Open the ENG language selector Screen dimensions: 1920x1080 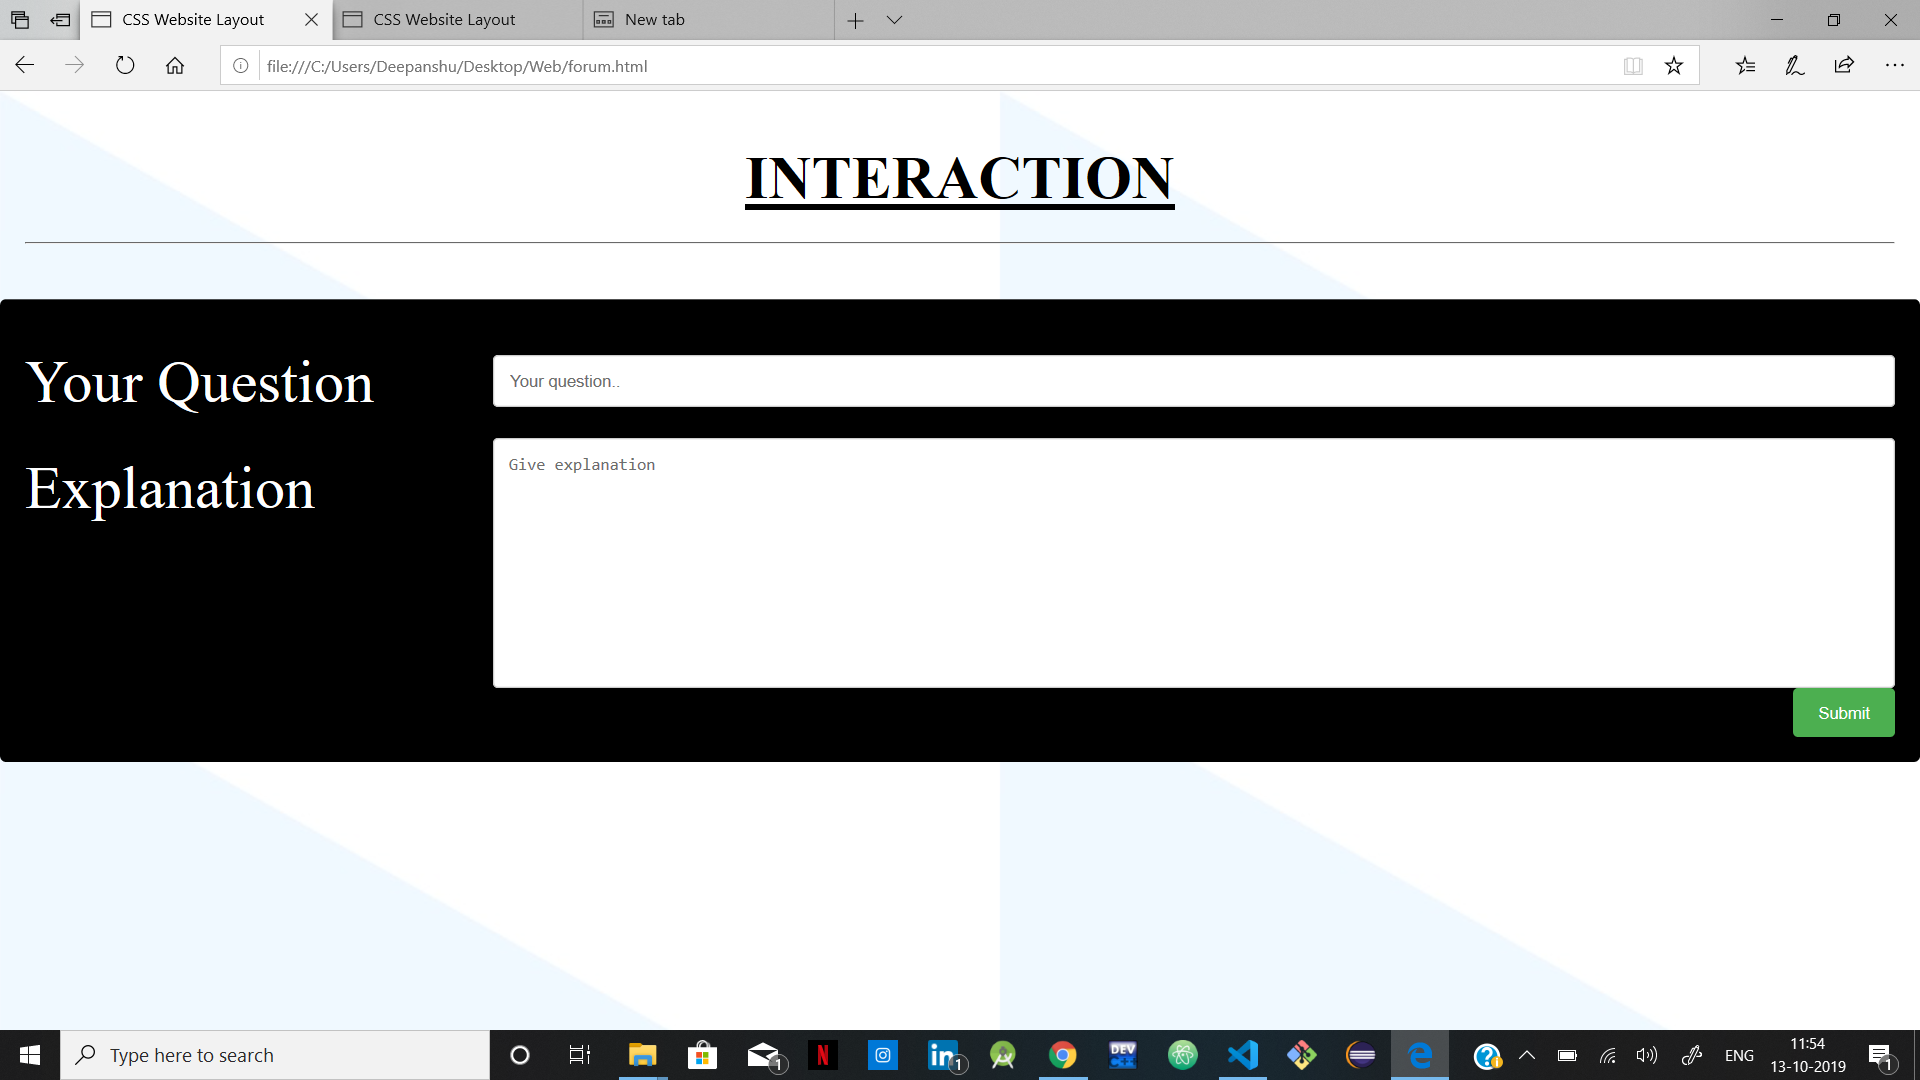[x=1739, y=1055]
